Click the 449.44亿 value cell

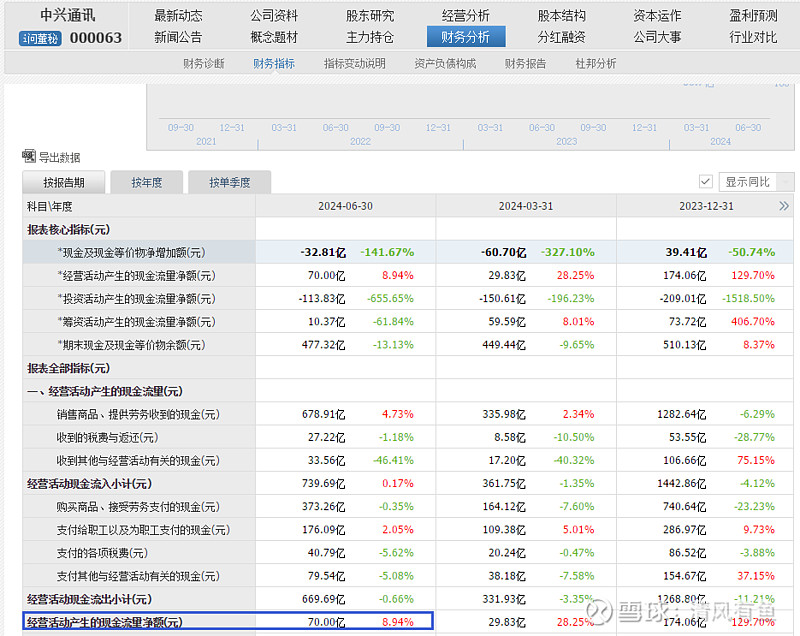[x=504, y=345]
